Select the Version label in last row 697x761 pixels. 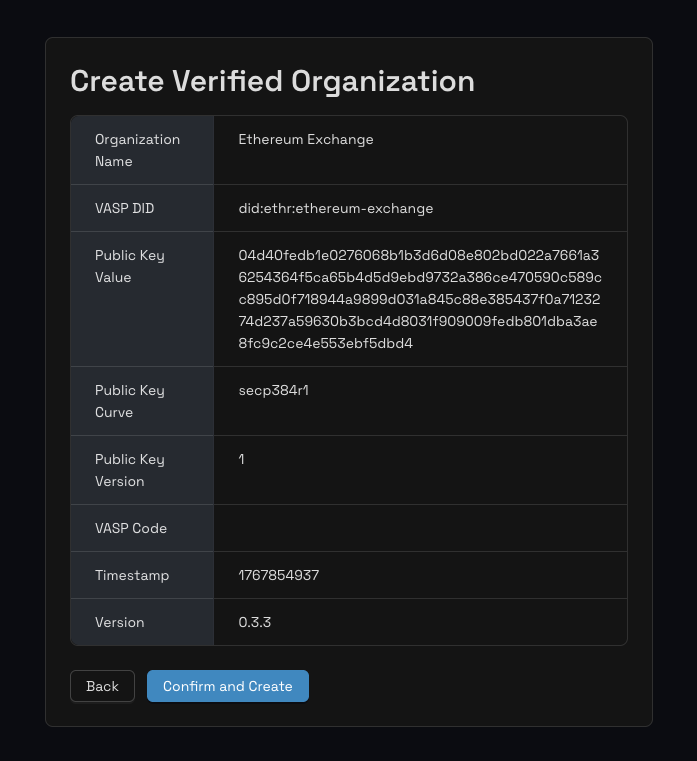[120, 622]
